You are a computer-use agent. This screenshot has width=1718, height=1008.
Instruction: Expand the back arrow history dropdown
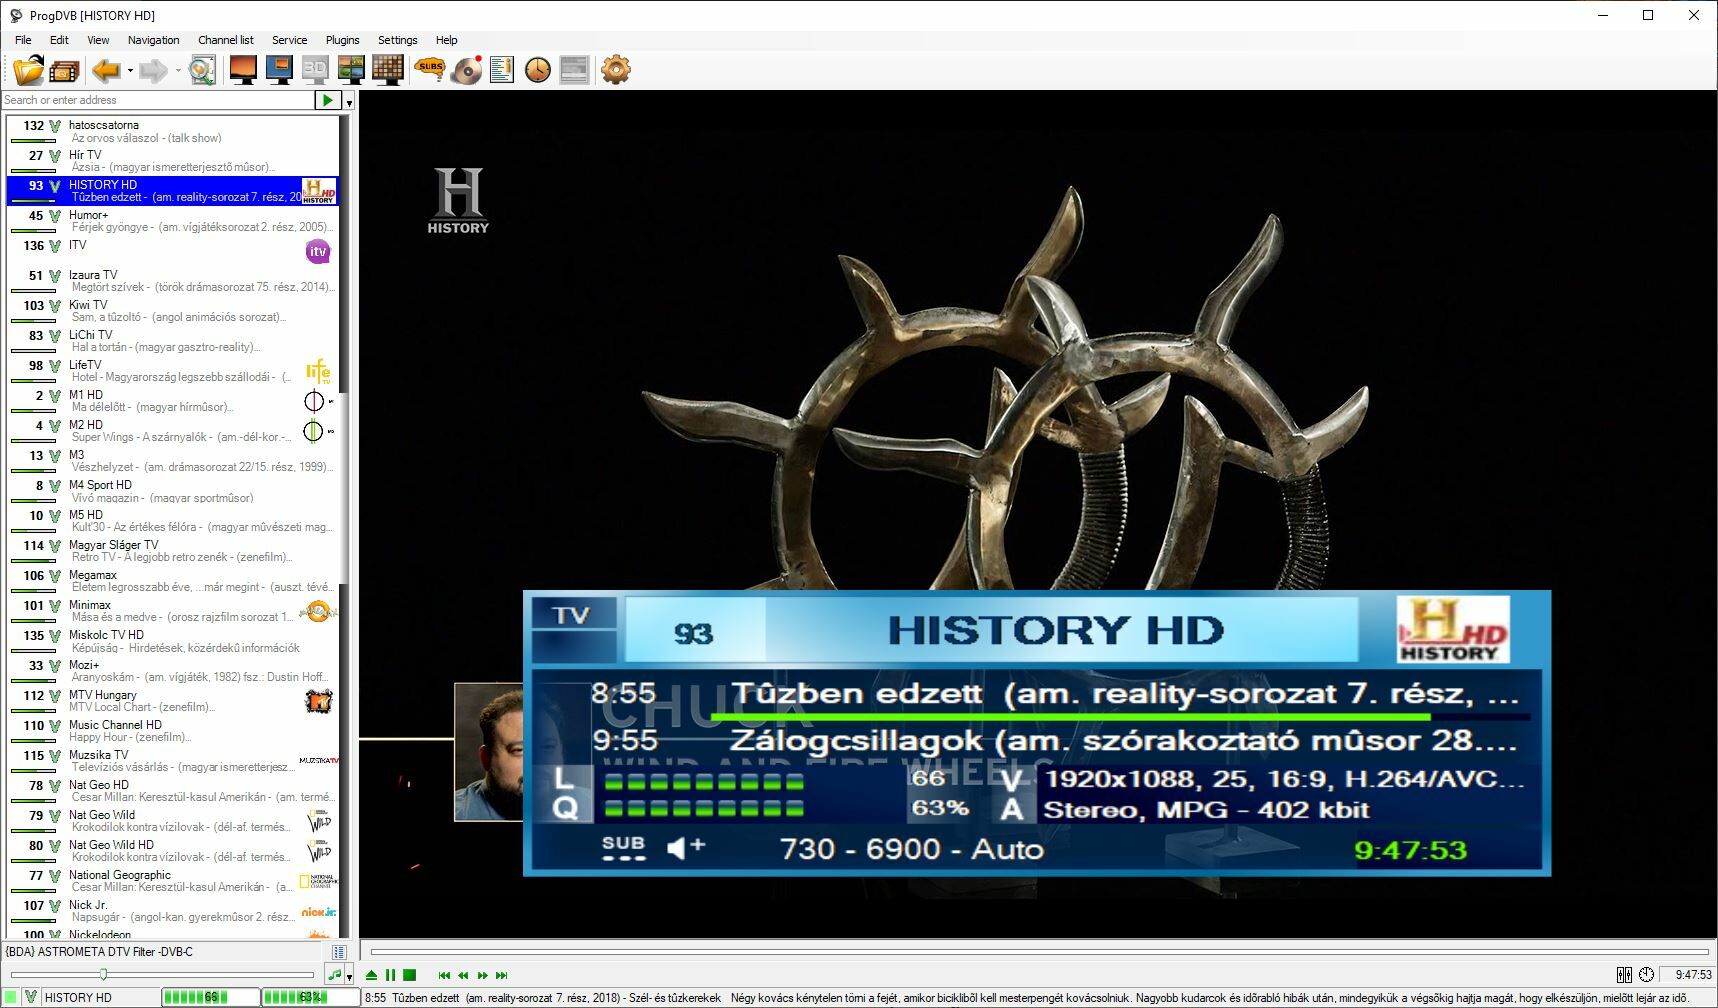[130, 70]
